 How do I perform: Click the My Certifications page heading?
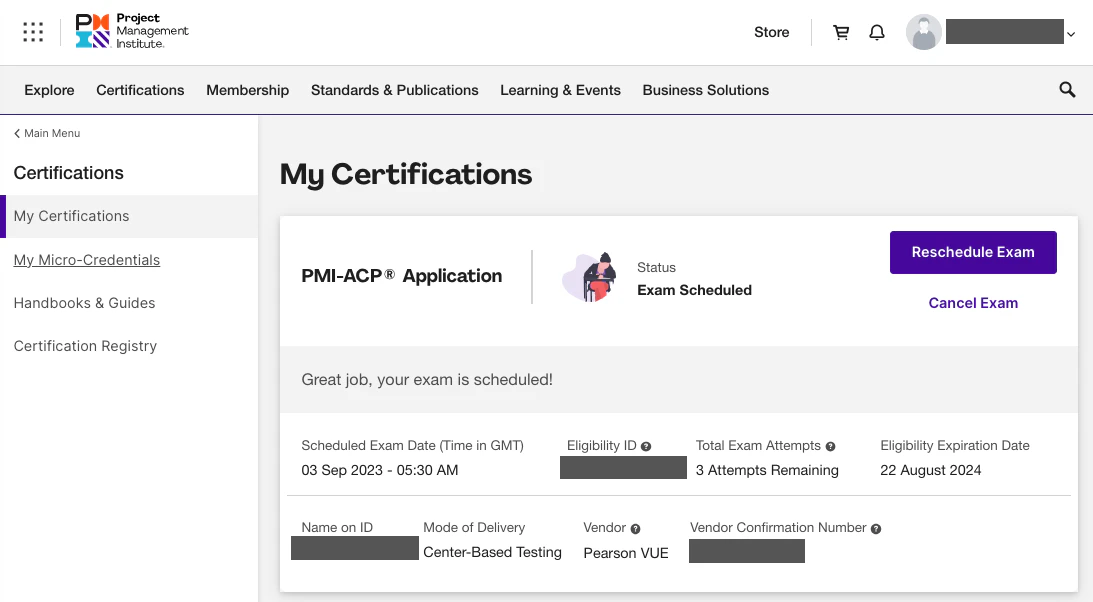(x=406, y=174)
